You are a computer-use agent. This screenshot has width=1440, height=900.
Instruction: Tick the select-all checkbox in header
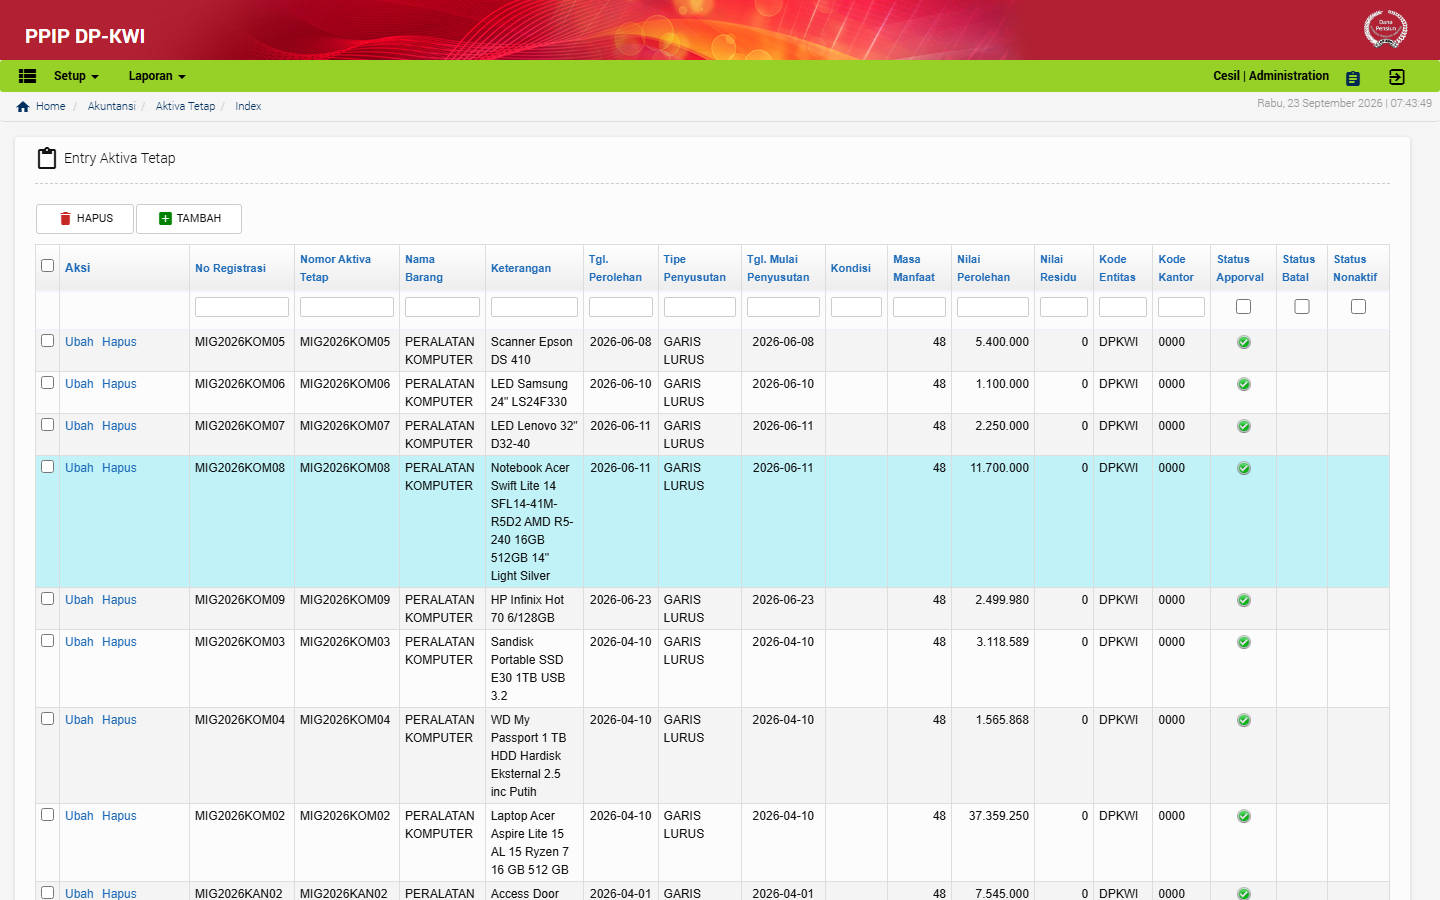tap(47, 265)
